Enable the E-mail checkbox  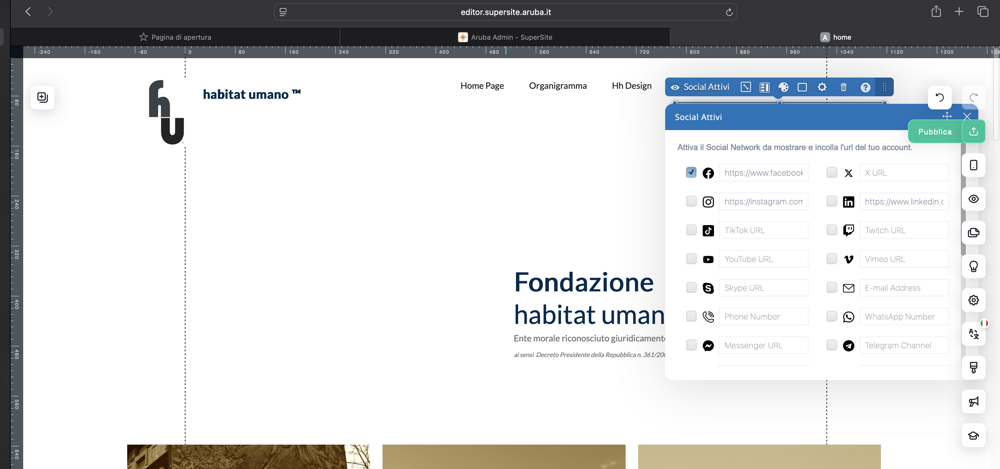pos(832,287)
